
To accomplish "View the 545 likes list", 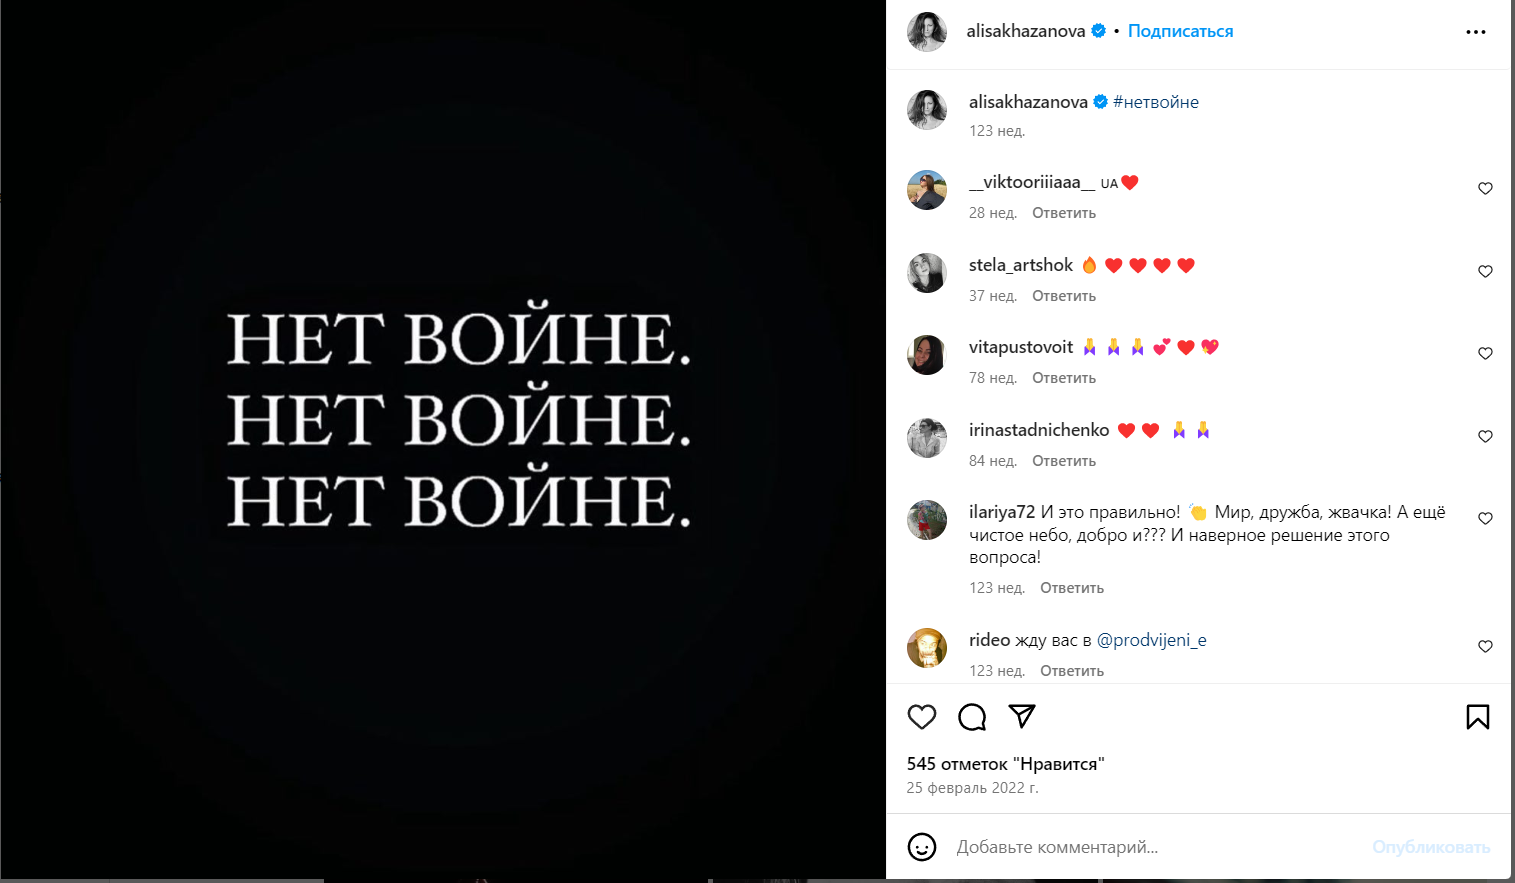I will [1005, 764].
